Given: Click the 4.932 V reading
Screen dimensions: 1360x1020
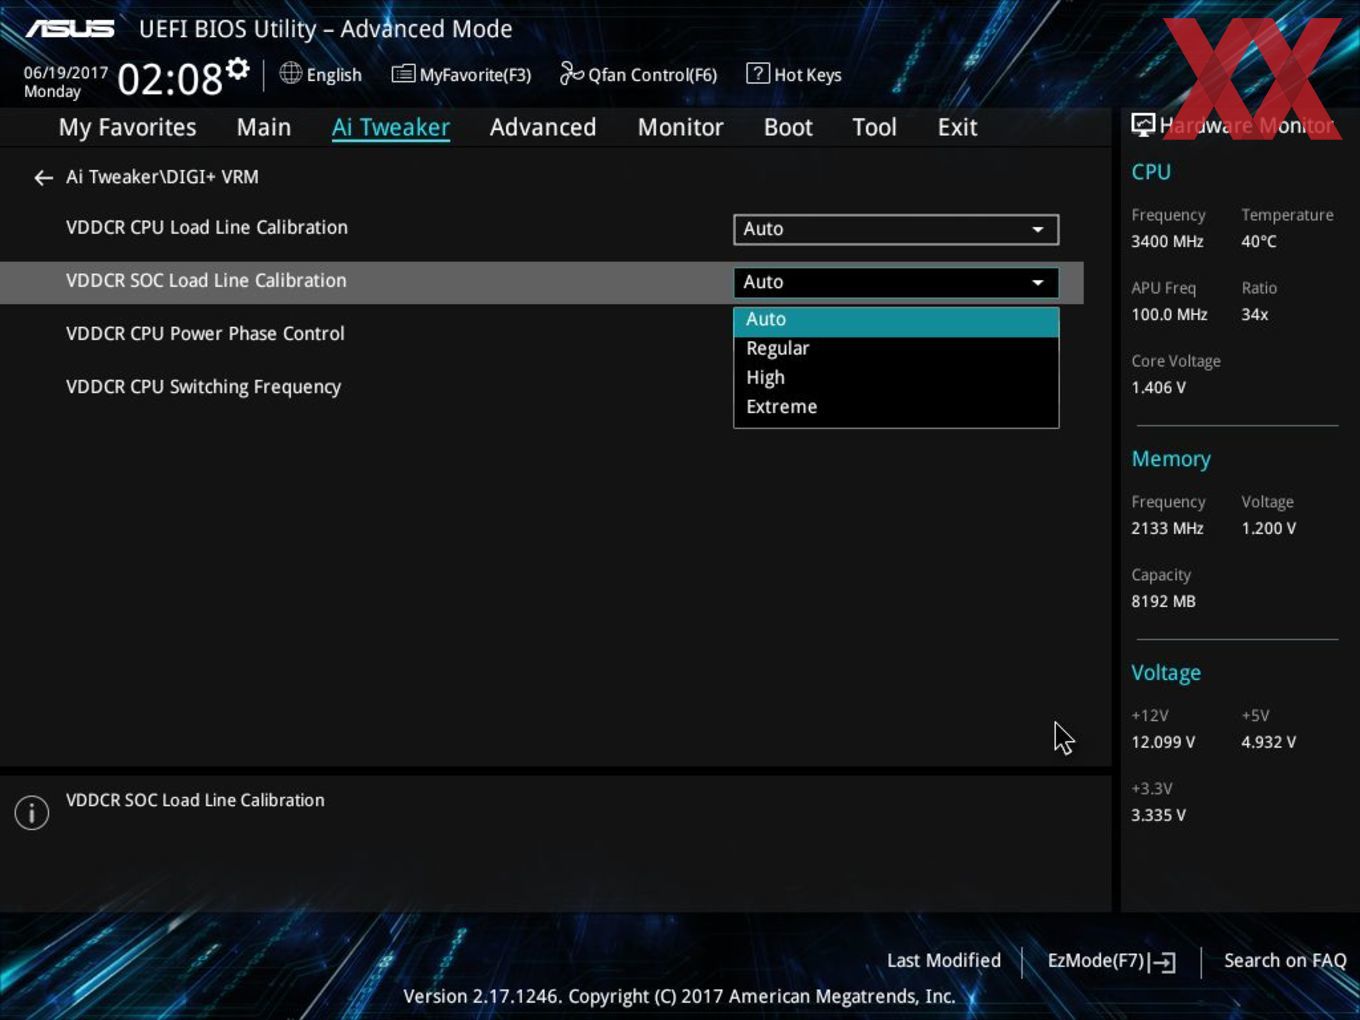Looking at the screenshot, I should click(x=1268, y=742).
